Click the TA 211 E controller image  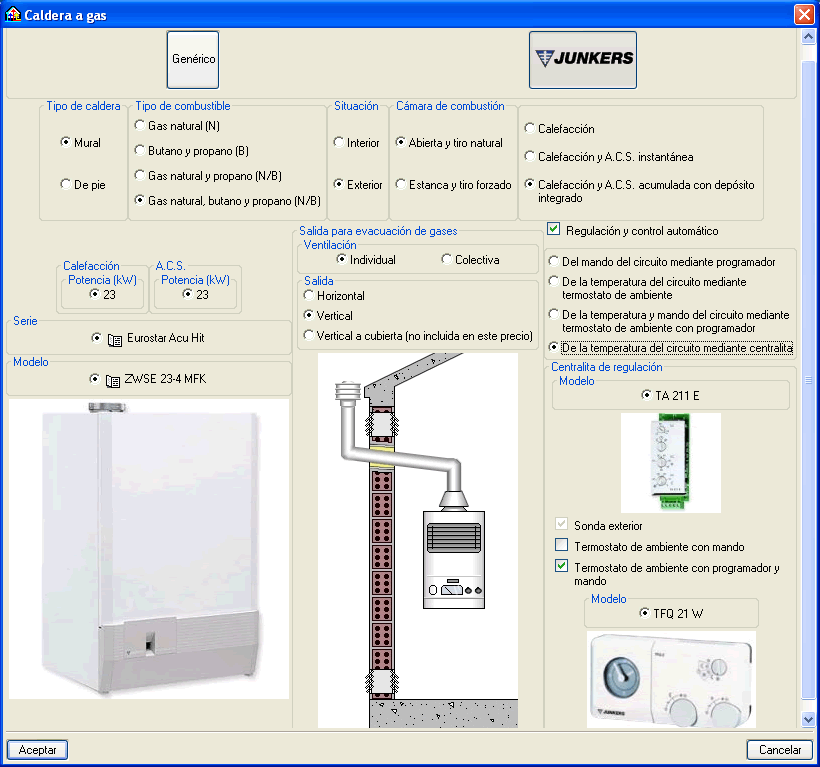(x=671, y=463)
